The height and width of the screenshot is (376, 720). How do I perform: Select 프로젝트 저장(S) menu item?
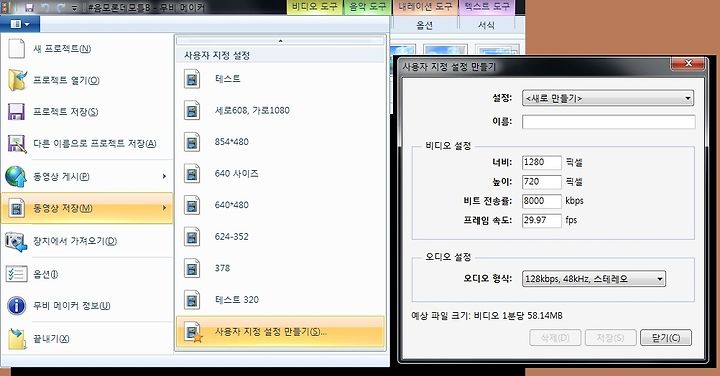[87, 112]
